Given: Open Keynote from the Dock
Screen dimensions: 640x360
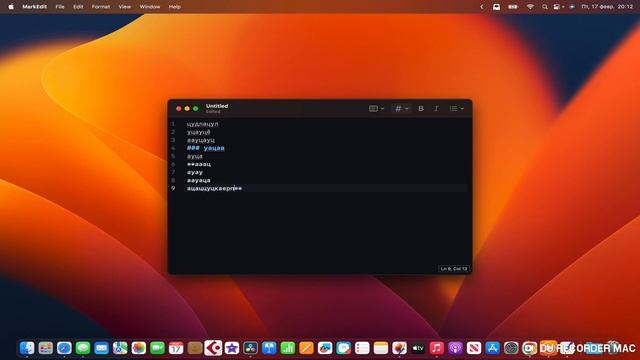Looking at the screenshot, I should pyautogui.click(x=269, y=348).
